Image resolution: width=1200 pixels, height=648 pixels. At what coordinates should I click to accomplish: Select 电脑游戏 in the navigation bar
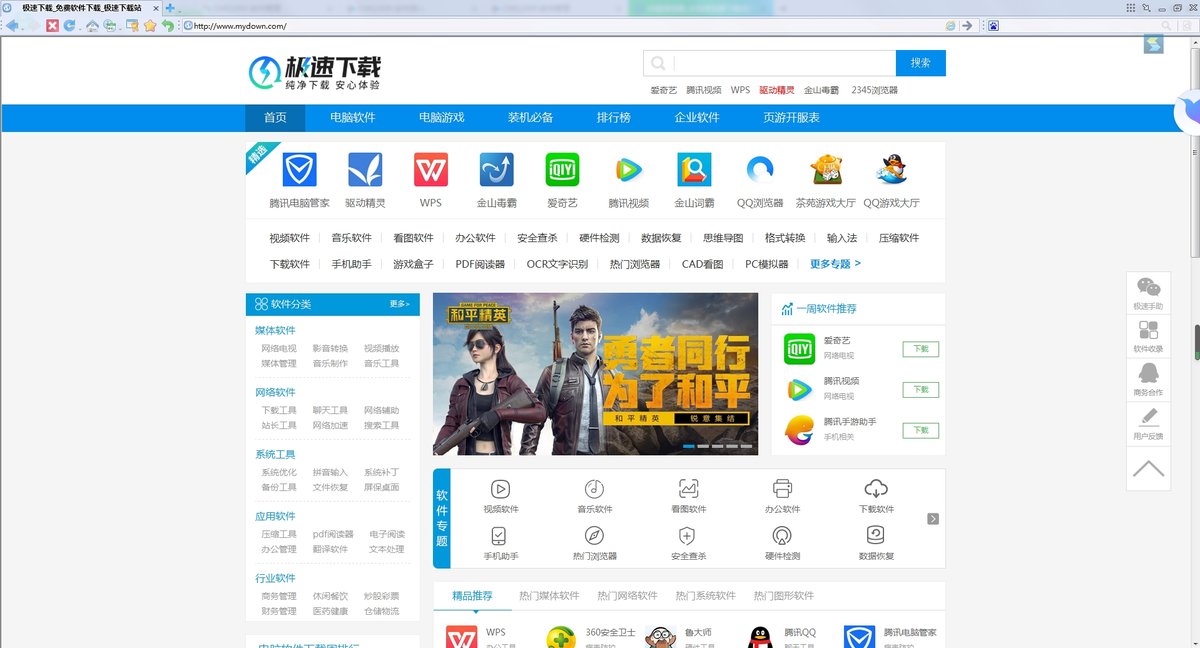point(442,118)
